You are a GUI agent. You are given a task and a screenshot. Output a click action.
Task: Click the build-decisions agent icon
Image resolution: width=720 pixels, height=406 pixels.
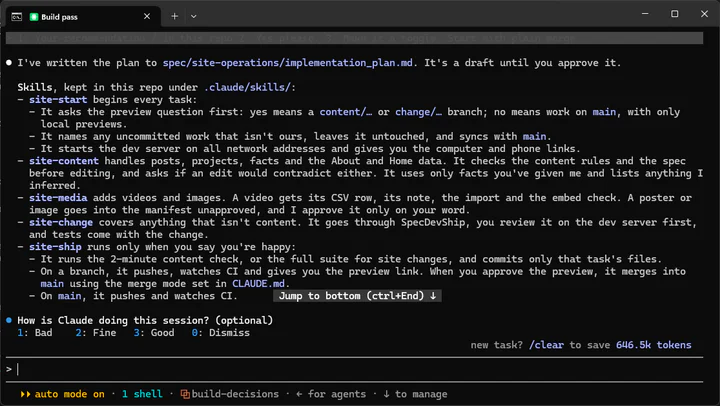(x=185, y=394)
